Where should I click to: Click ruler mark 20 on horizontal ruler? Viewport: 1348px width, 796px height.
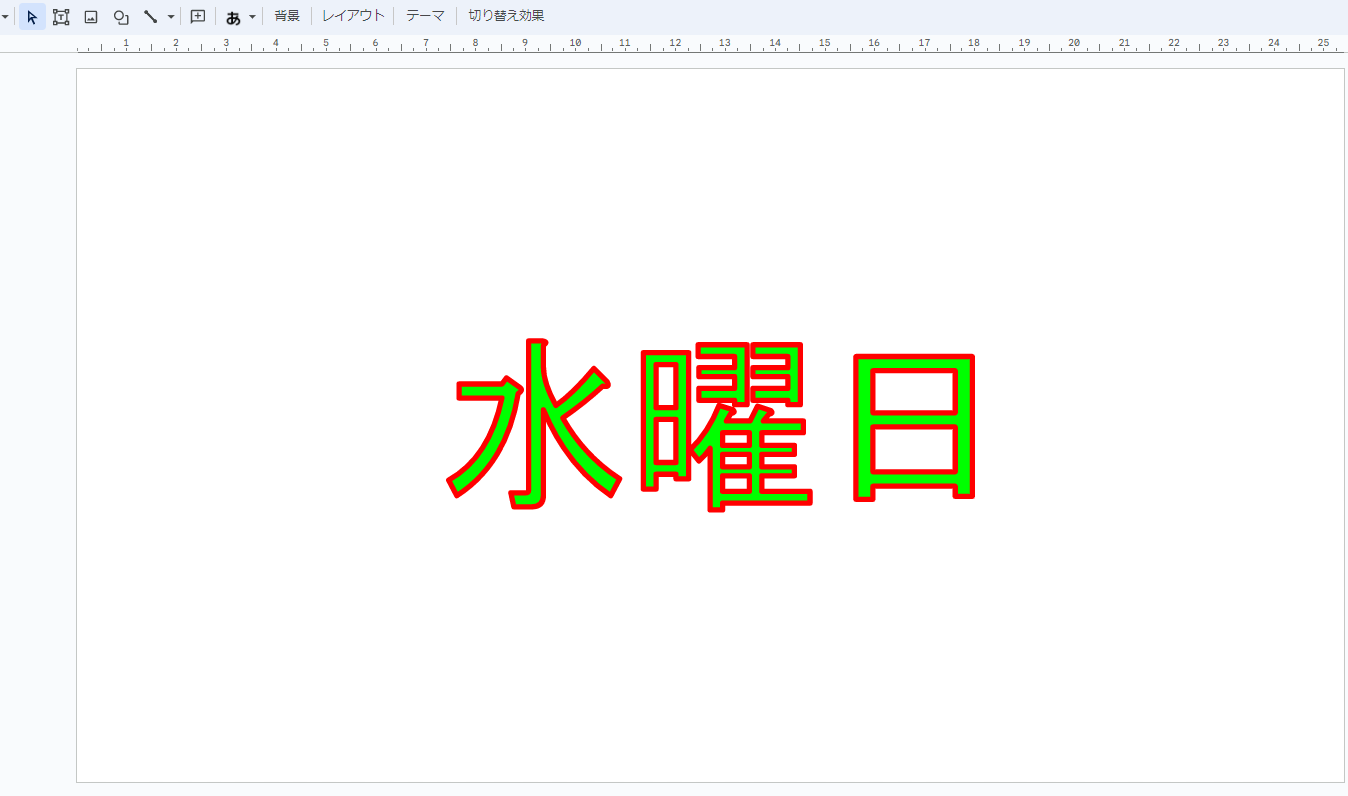point(1074,43)
